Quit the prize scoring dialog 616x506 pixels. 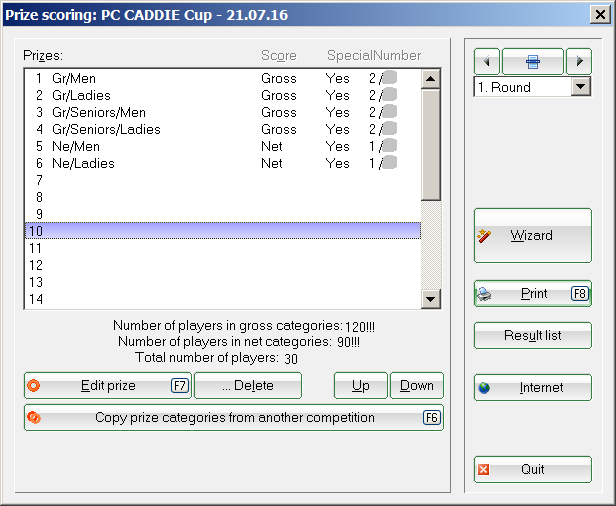pos(533,469)
